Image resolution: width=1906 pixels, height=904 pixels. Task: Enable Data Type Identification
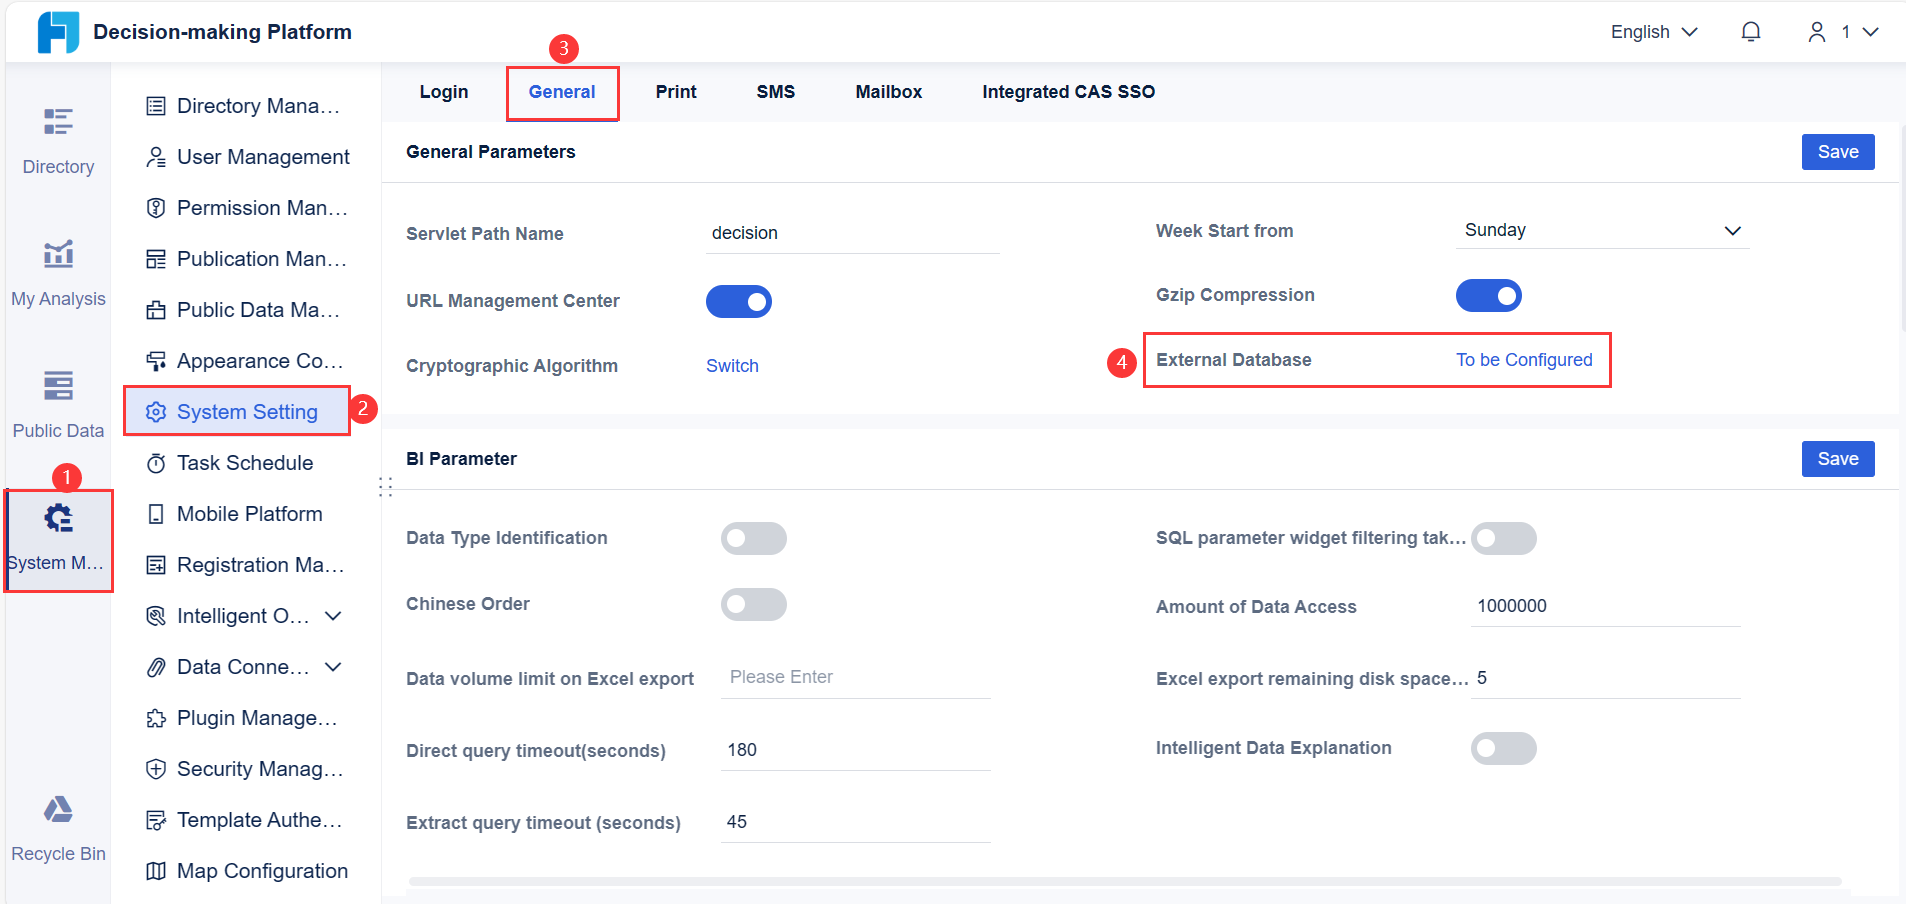[x=754, y=538]
